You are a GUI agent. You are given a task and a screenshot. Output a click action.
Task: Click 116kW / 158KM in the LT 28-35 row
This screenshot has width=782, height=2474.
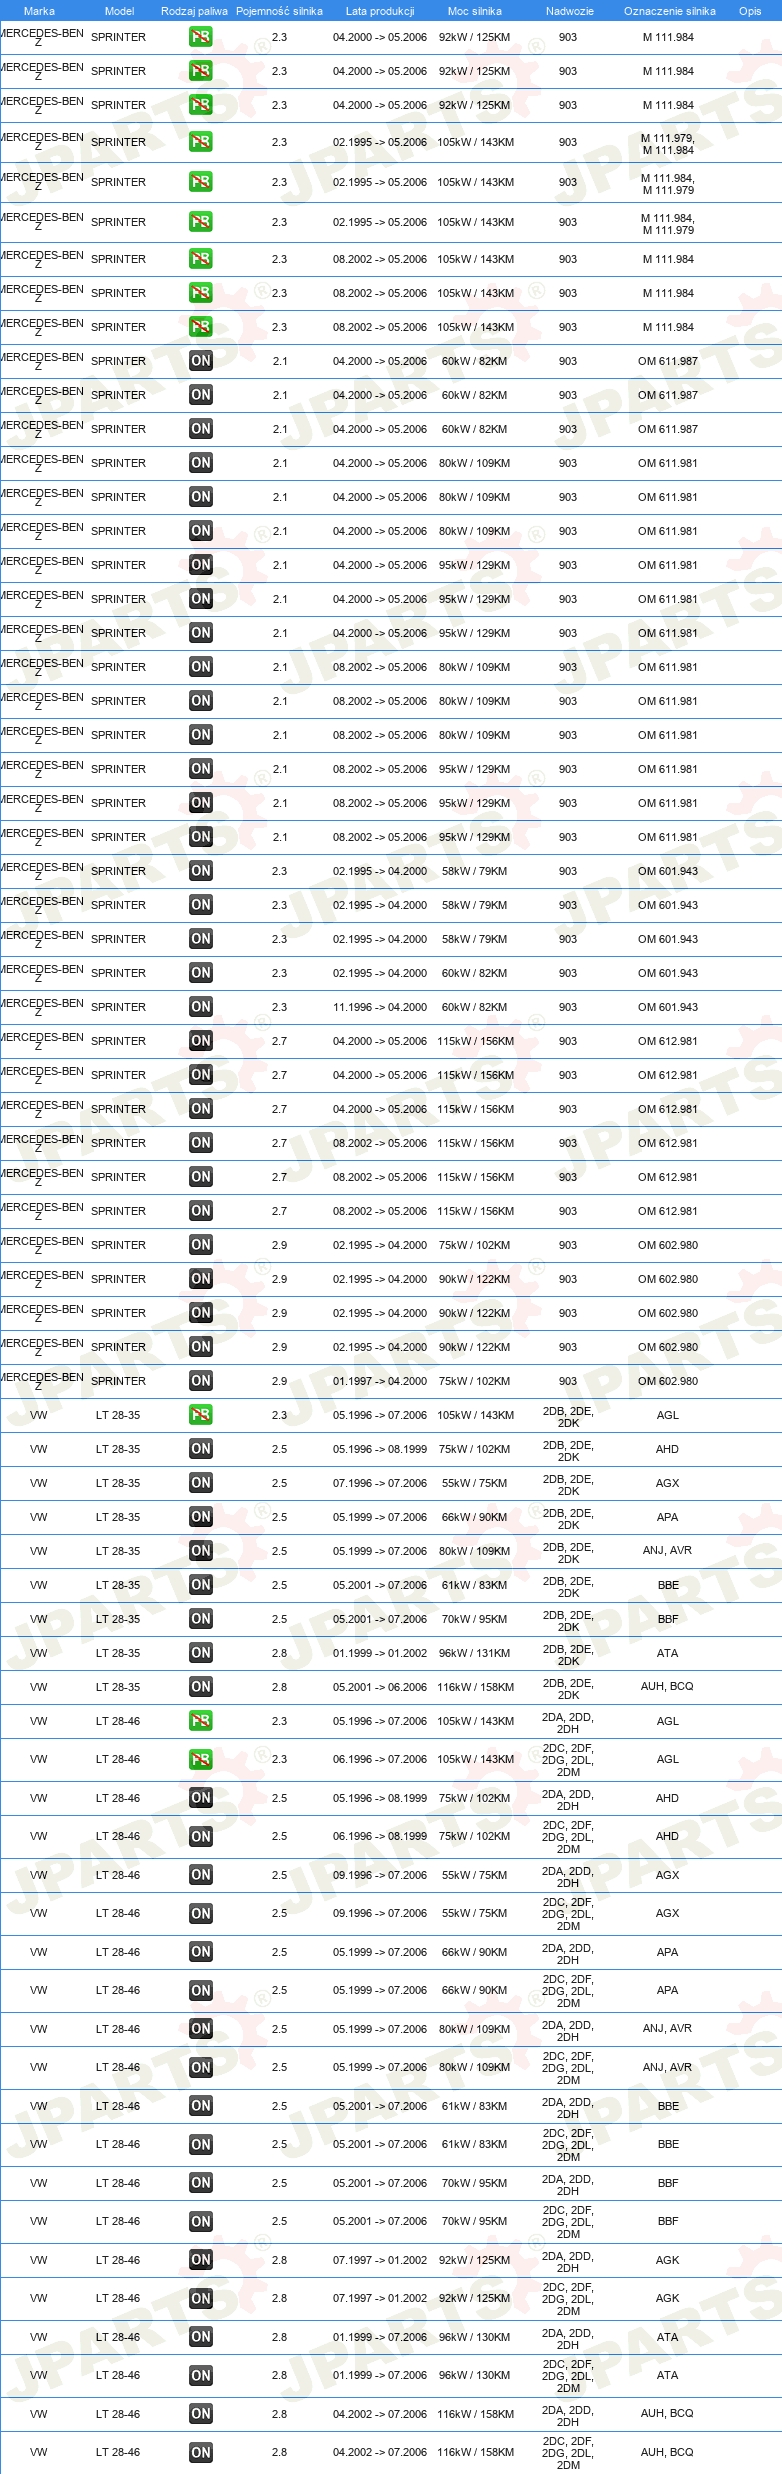475,1687
